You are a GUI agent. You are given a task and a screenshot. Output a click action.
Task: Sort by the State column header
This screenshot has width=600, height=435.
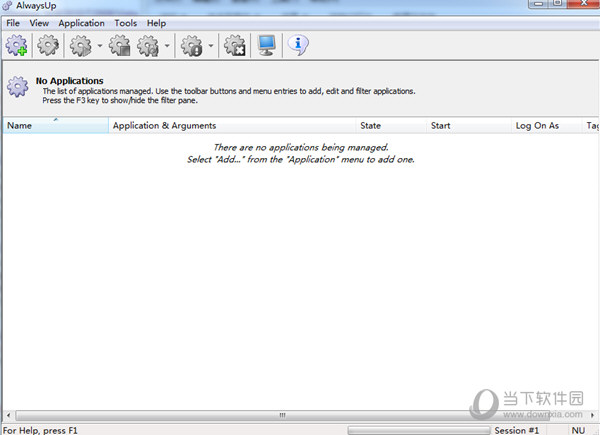click(x=391, y=125)
